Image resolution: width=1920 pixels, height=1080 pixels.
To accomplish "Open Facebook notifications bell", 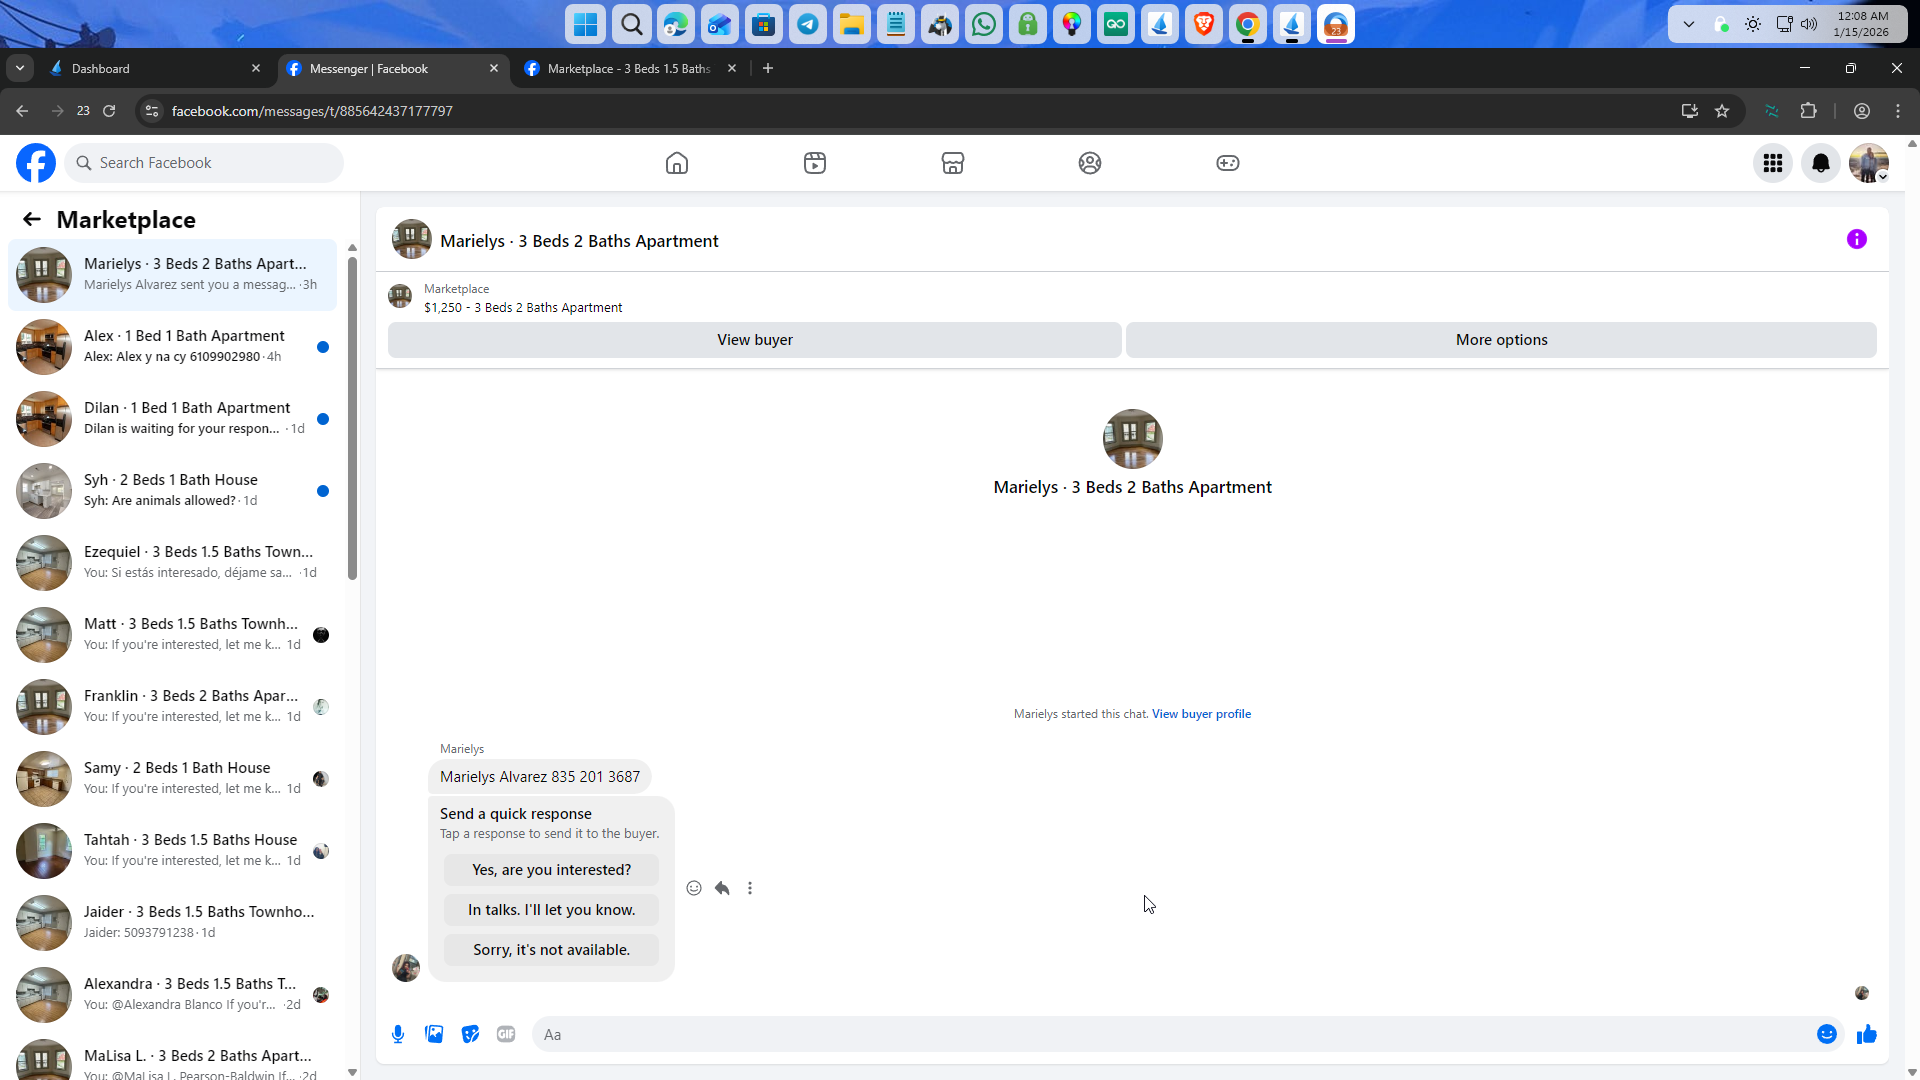I will [1820, 163].
